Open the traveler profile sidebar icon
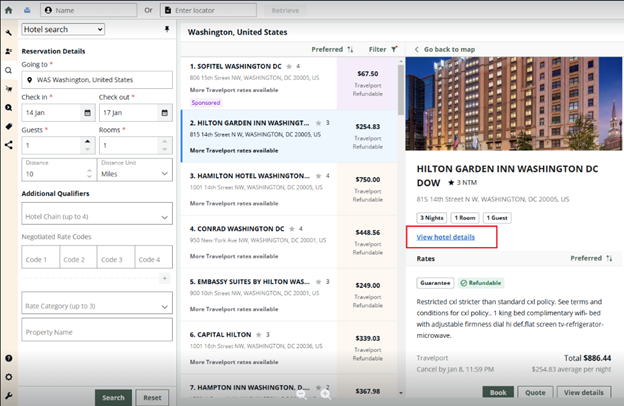The width and height of the screenshot is (624, 406). pos(8,51)
